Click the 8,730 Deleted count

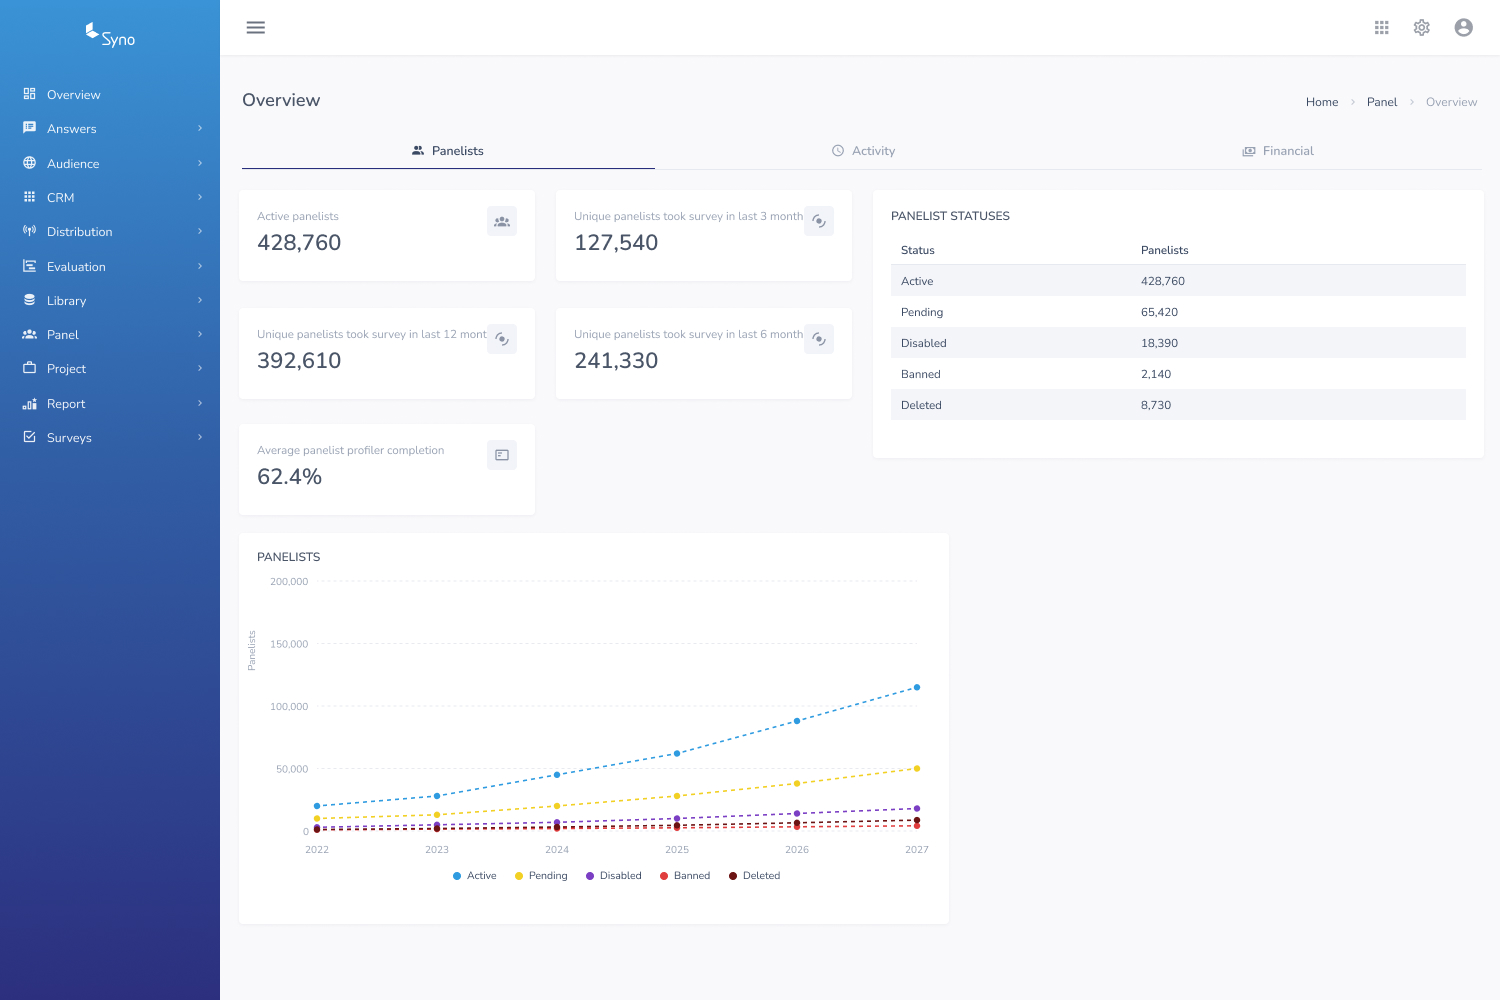1156,405
